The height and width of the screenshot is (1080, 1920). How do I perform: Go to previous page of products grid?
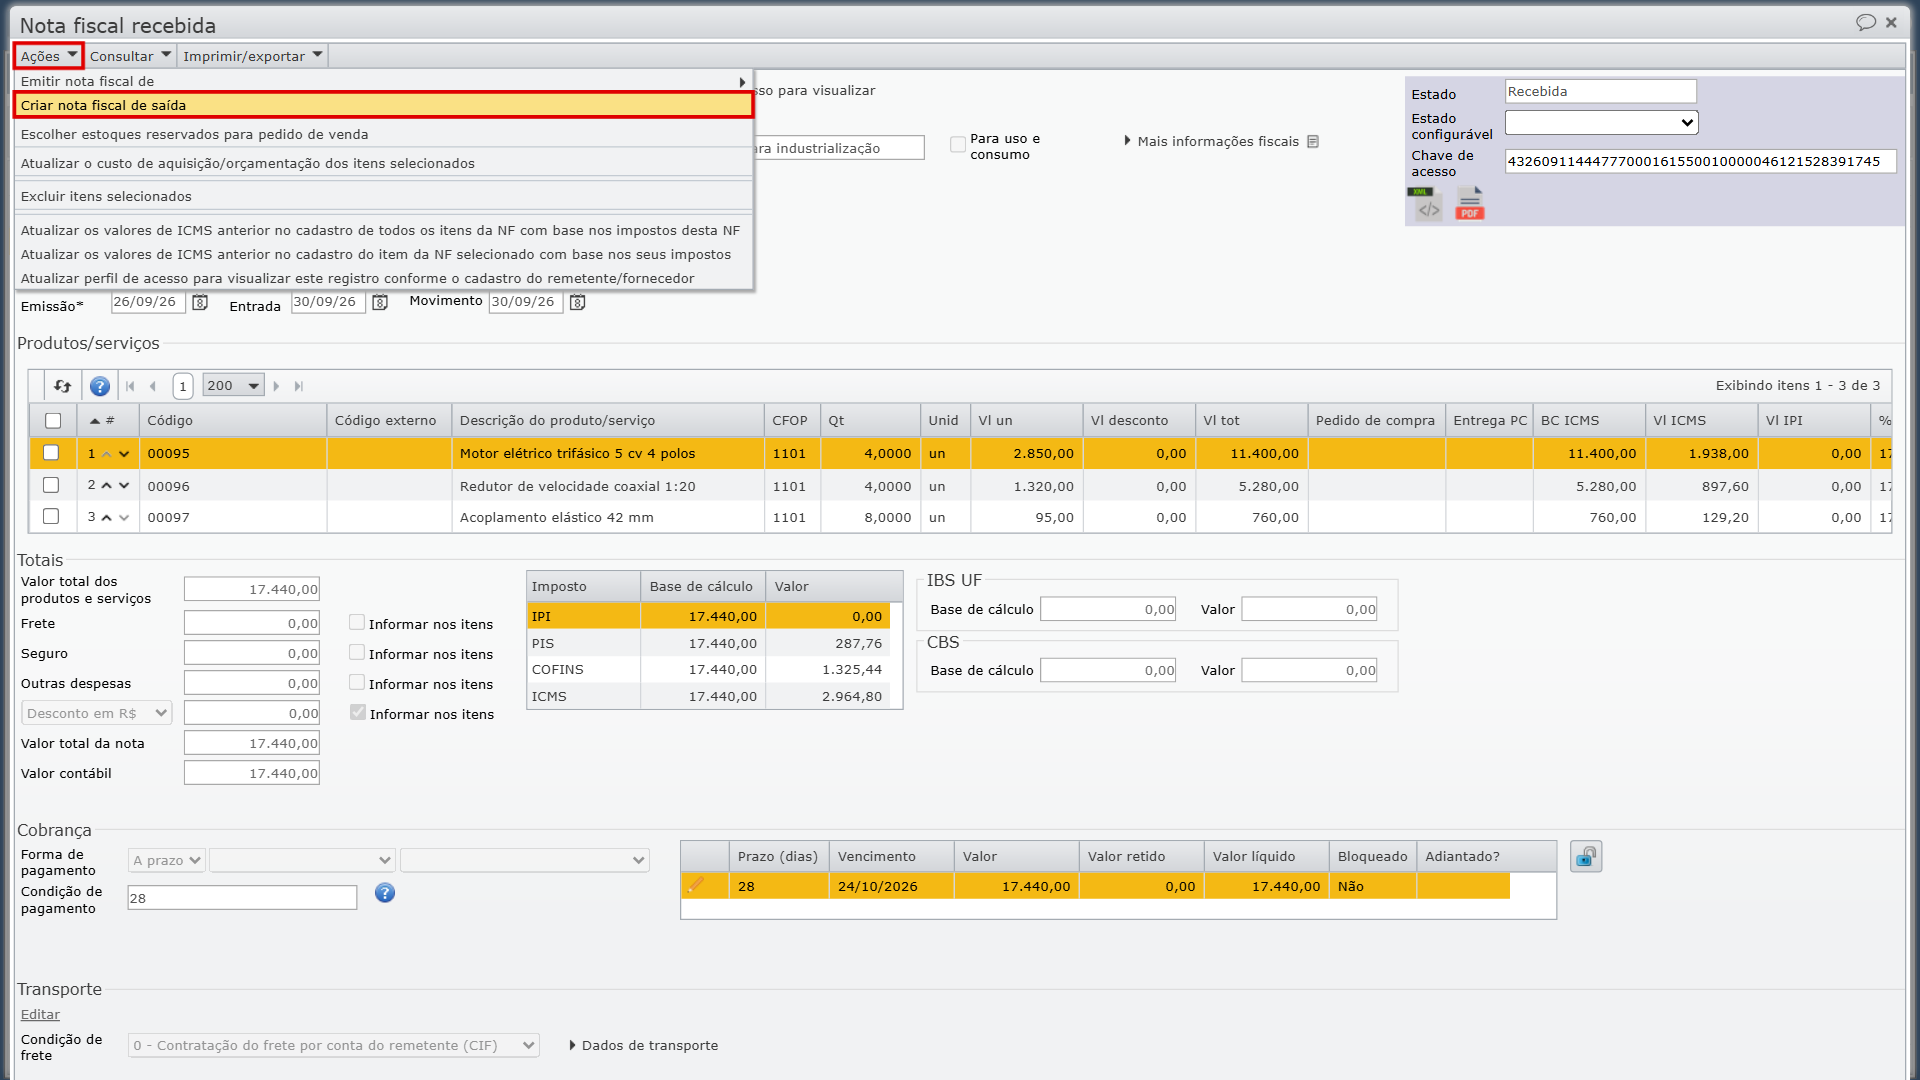[x=153, y=386]
